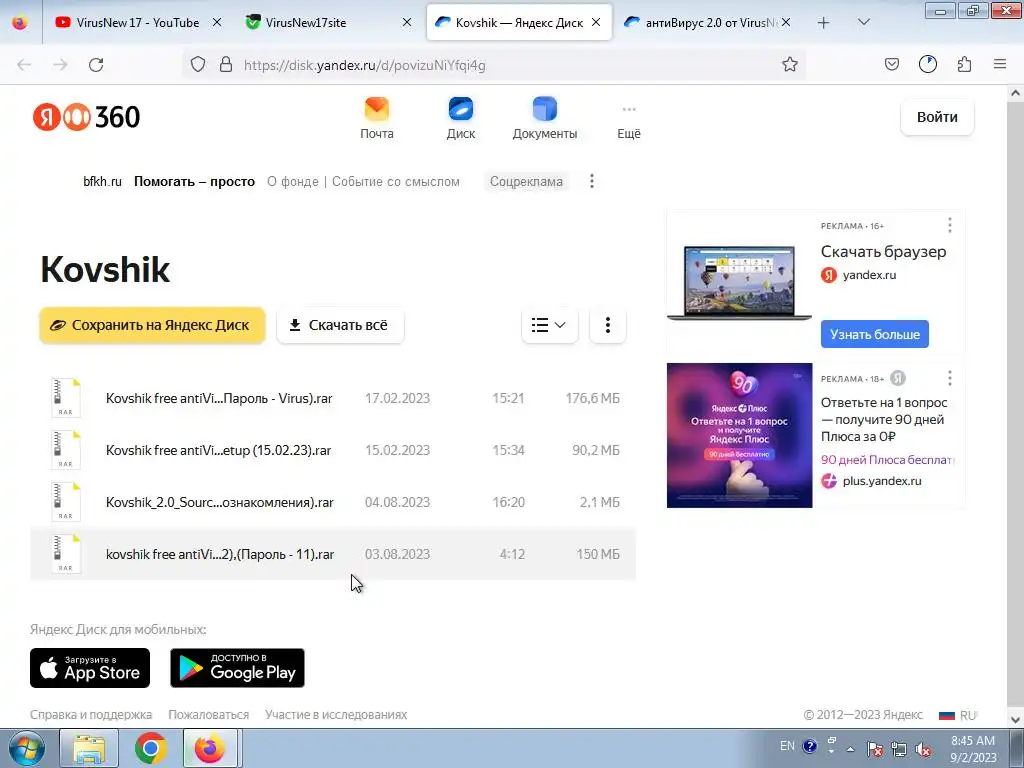Click the Яндекс Плюс ad image
Viewport: 1024px width, 768px height.
[x=739, y=436]
